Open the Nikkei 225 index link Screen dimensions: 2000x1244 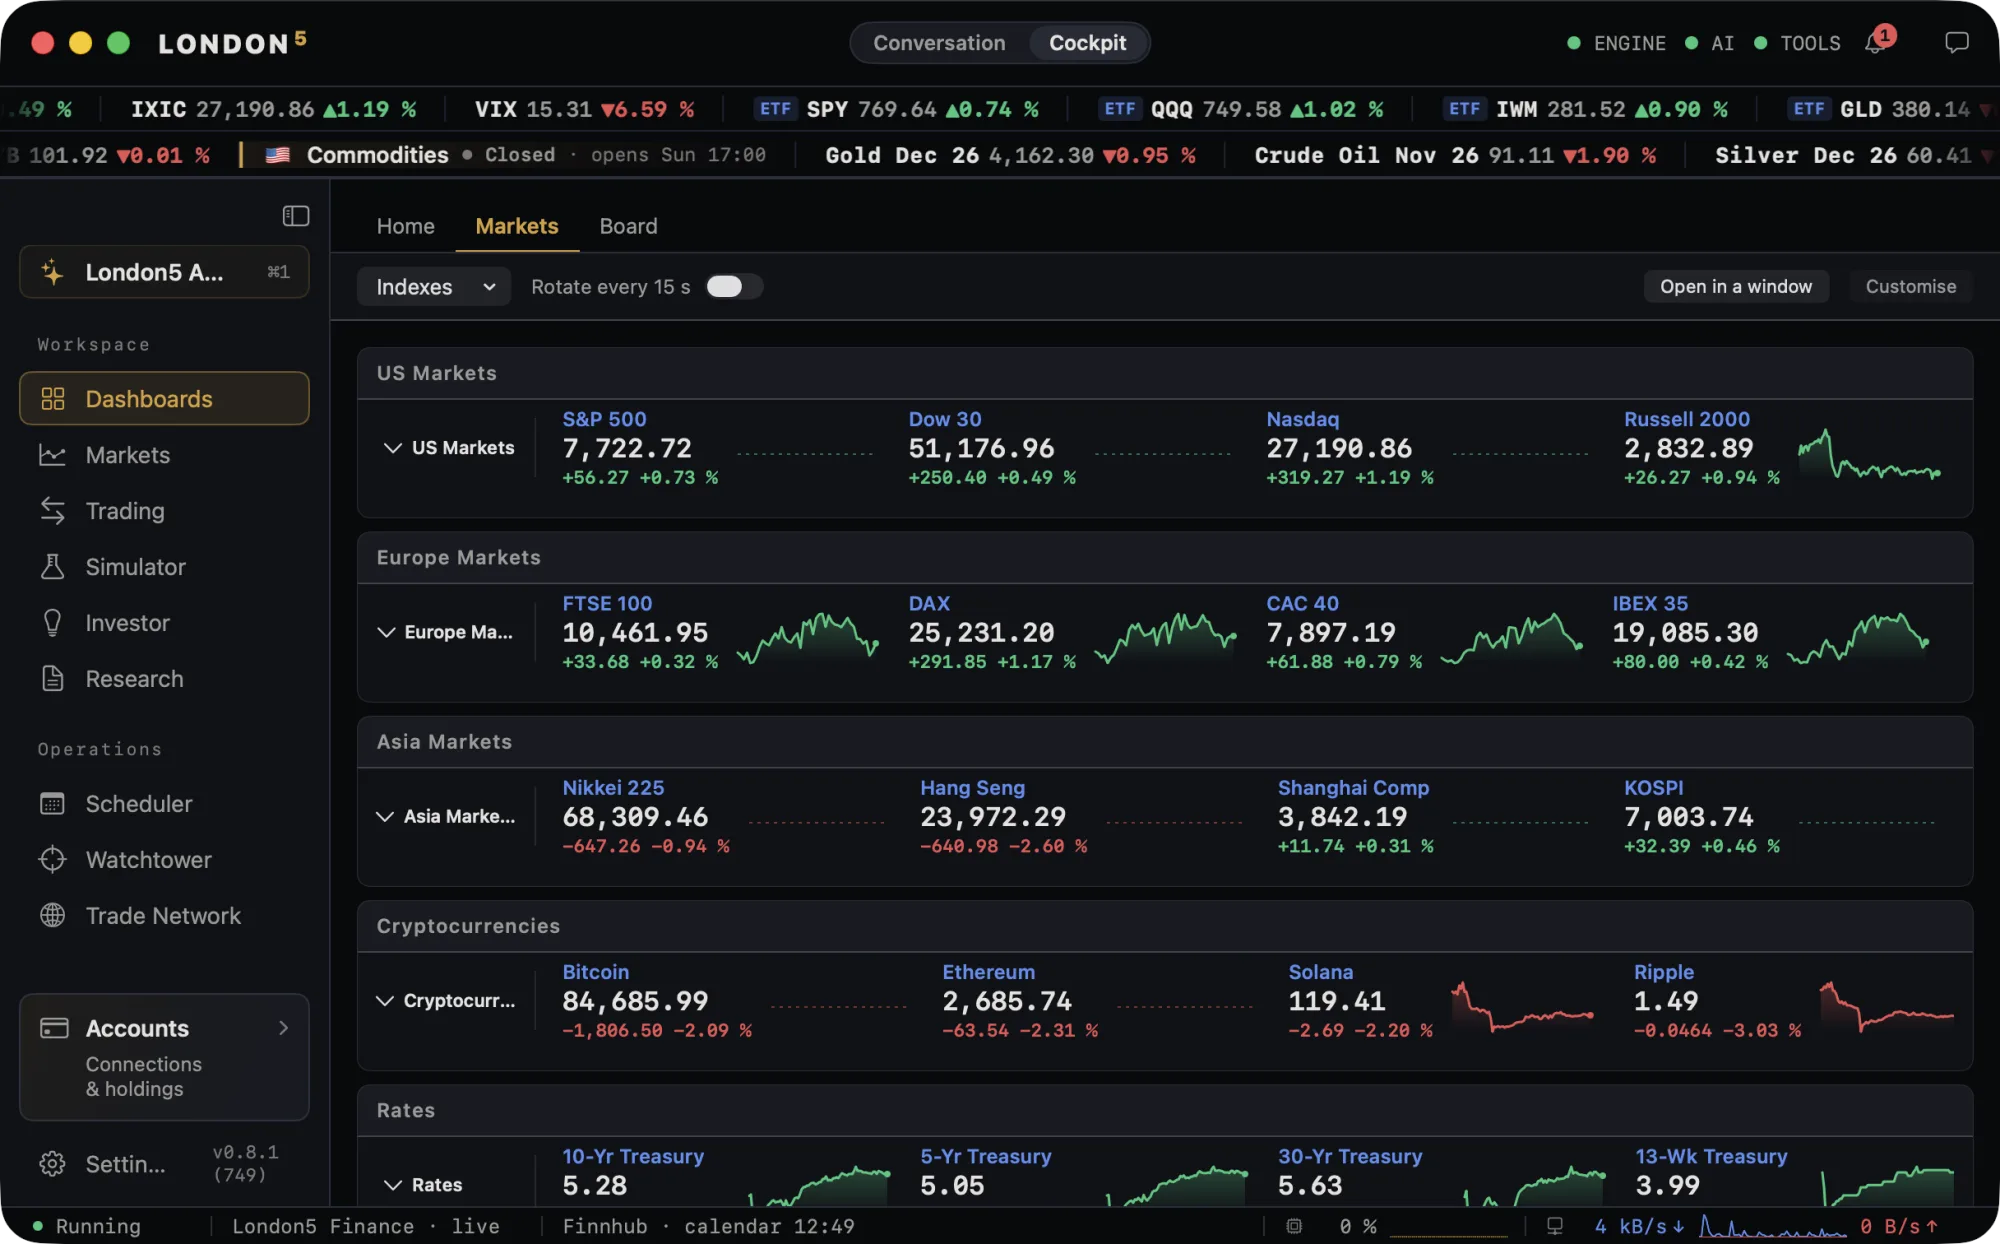[x=613, y=788]
